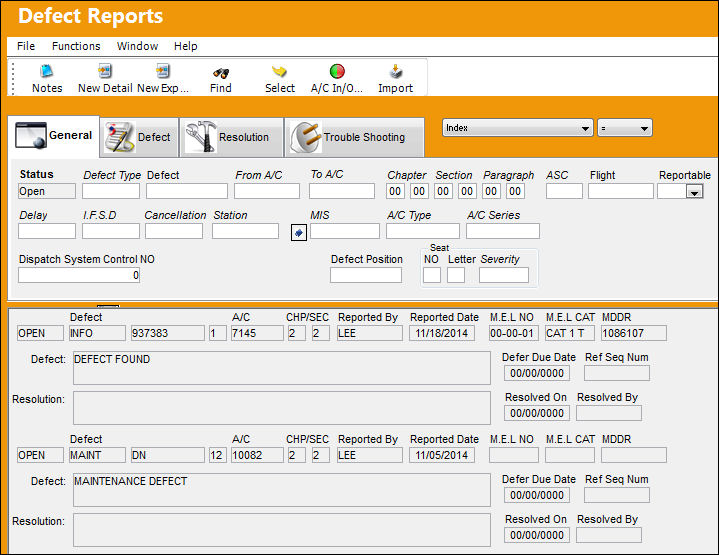The image size is (719, 555).
Task: Click the top Defect filter field
Action: pyautogui.click(x=187, y=191)
